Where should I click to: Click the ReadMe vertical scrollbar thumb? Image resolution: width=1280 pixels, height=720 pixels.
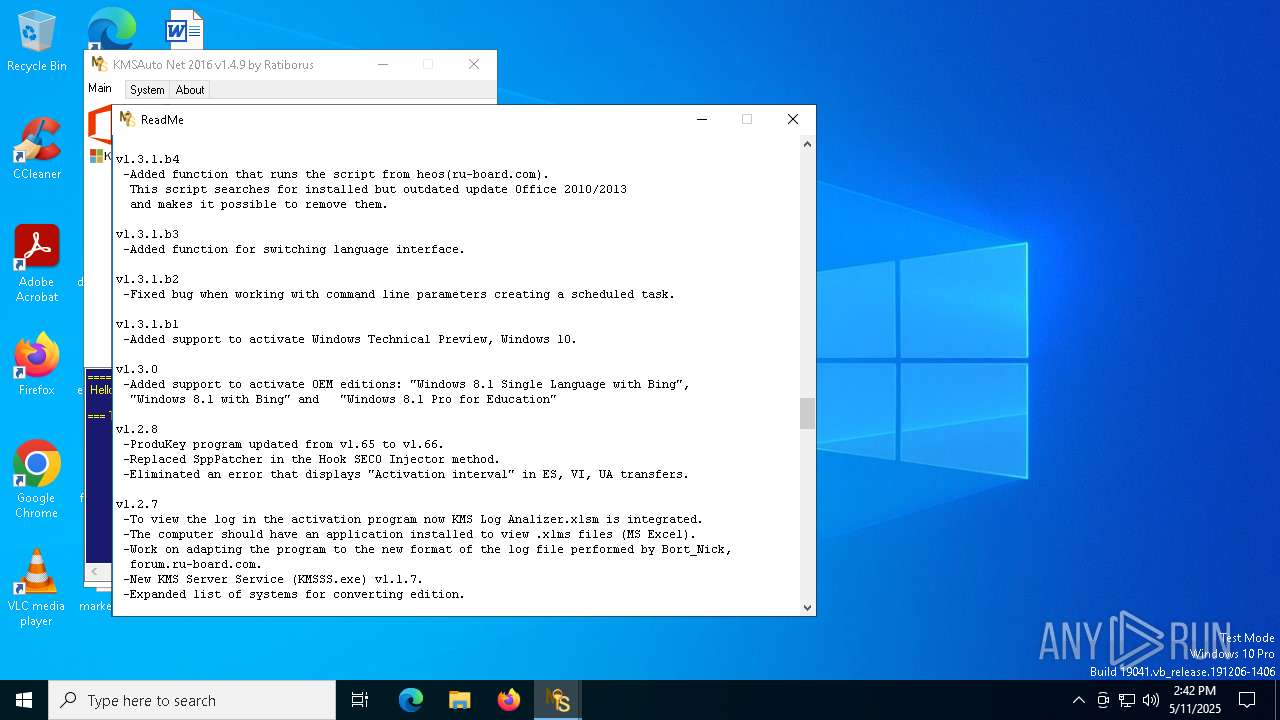pos(807,413)
